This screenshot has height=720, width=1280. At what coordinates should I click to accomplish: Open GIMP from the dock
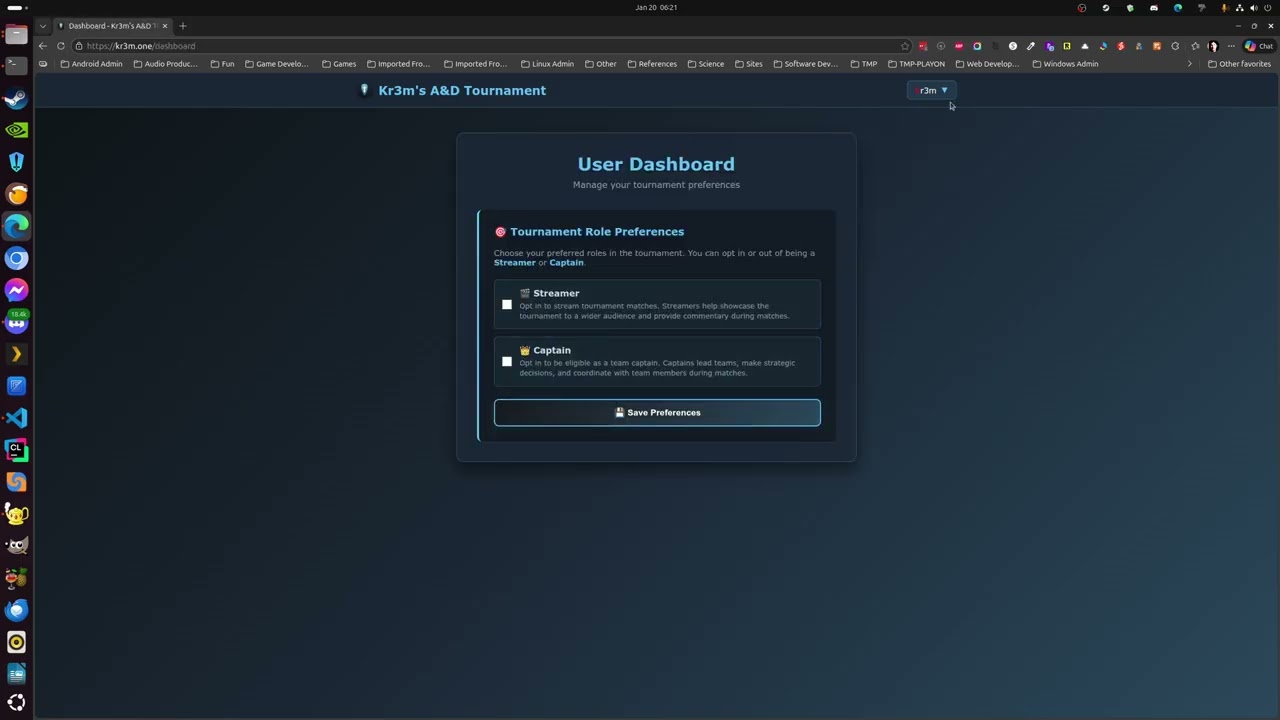pyautogui.click(x=16, y=546)
